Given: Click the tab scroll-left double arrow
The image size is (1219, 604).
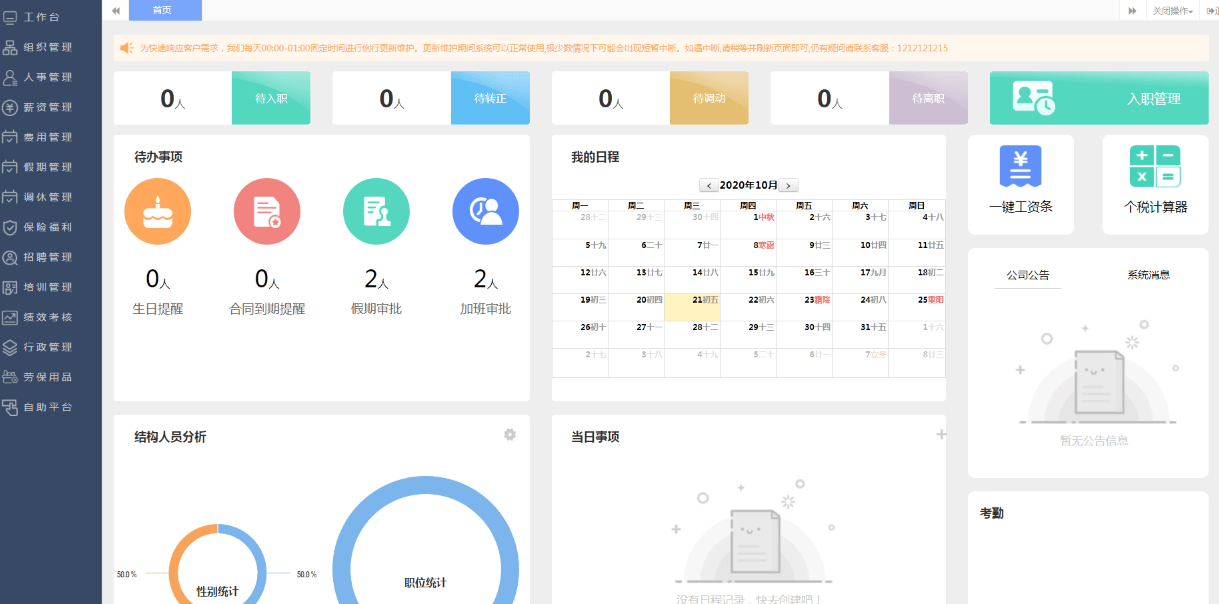Looking at the screenshot, I should (x=116, y=10).
